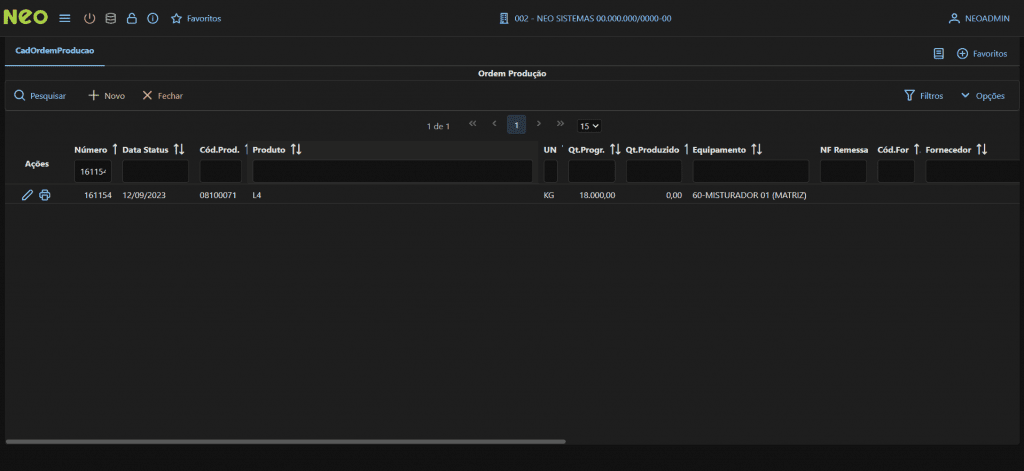Click the power/logout icon
The image size is (1024, 471).
click(x=89, y=18)
